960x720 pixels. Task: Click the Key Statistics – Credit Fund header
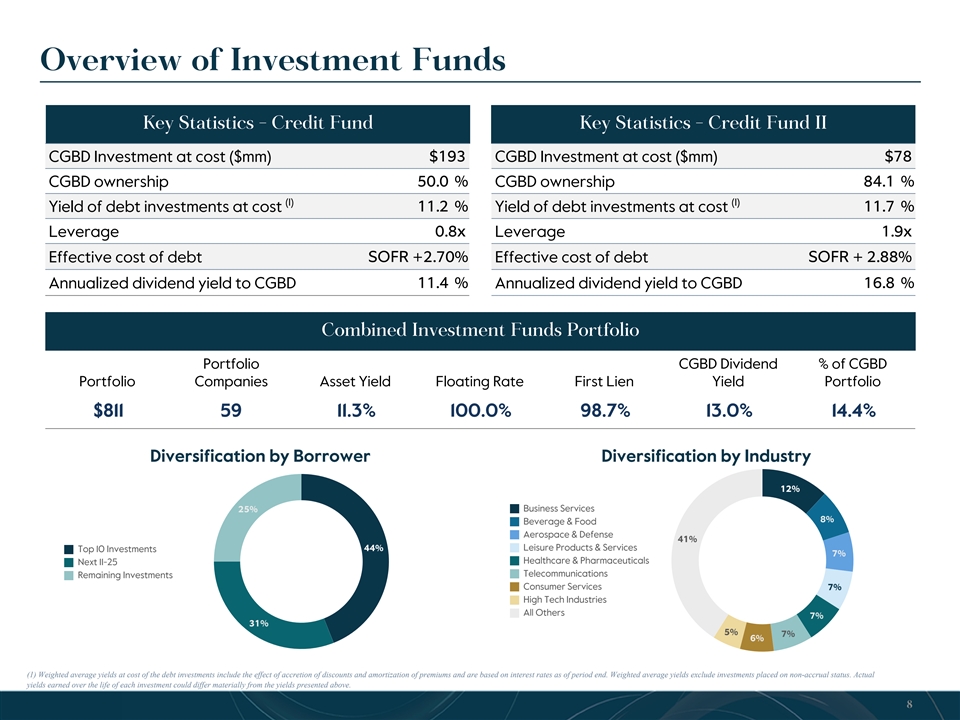tap(258, 123)
